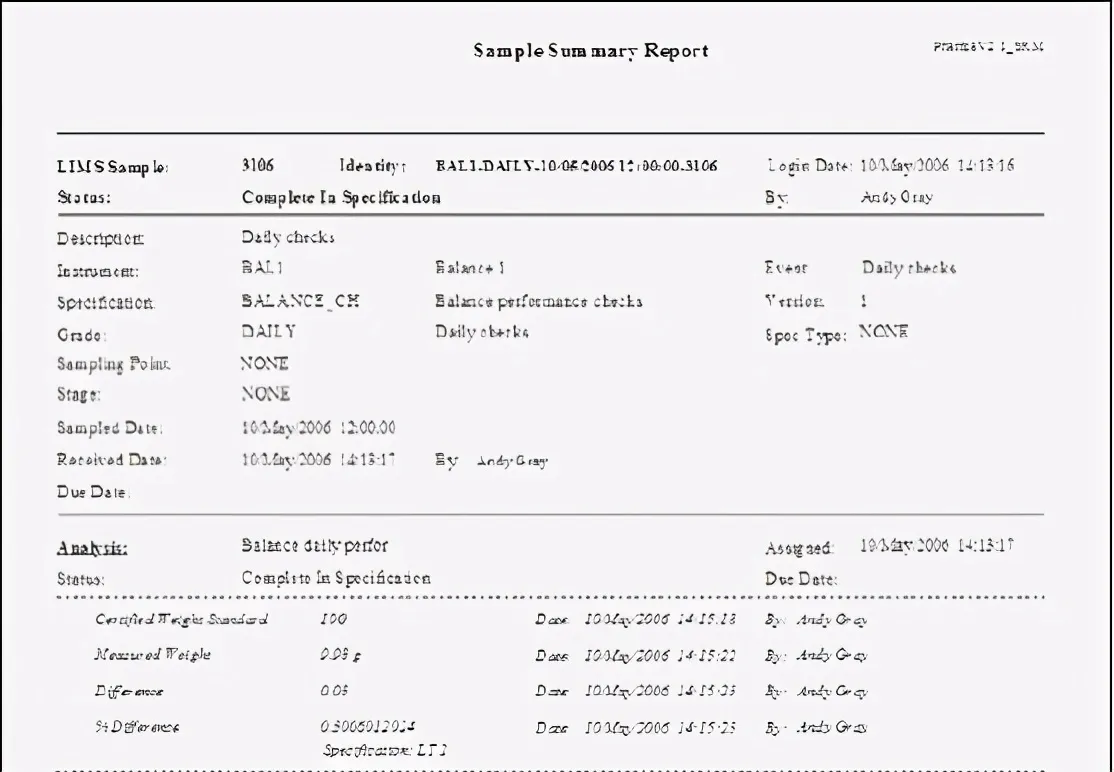Click Andy Gray beside the header By label
The height and width of the screenshot is (772, 1114).
point(897,197)
